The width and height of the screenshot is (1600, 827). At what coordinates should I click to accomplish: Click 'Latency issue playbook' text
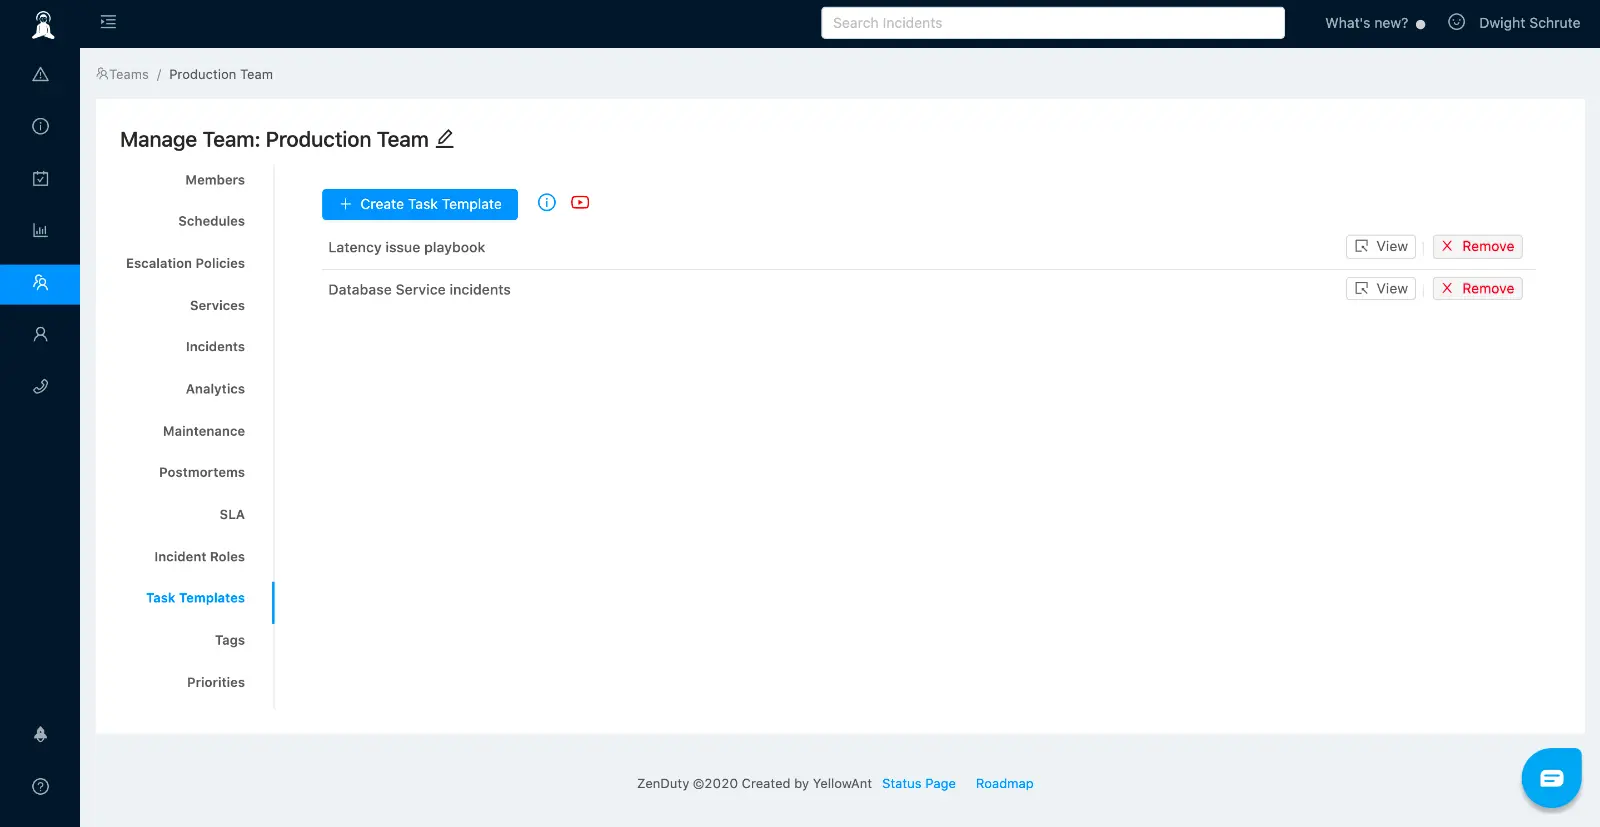406,247
